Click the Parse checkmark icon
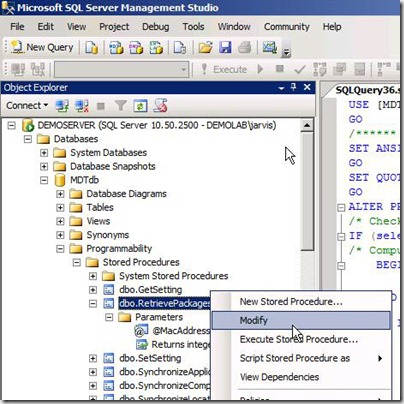404x404 pixels. pyautogui.click(x=300, y=69)
